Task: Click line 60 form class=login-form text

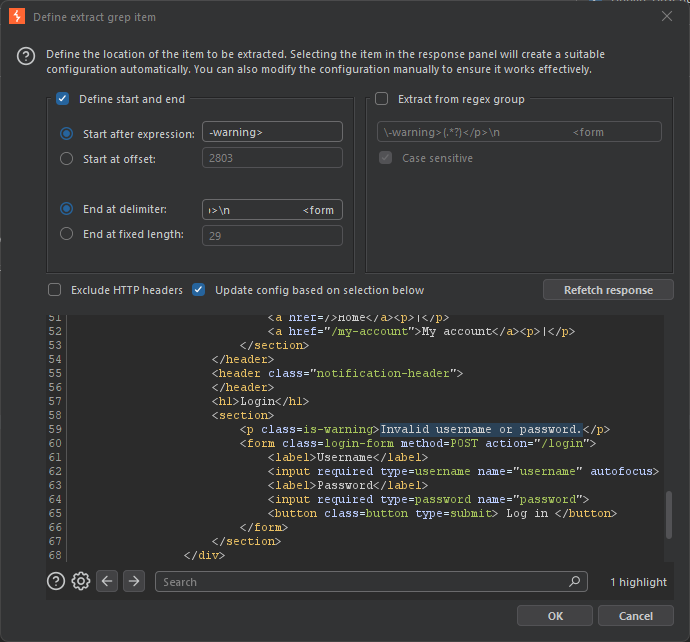Action: tap(418, 443)
